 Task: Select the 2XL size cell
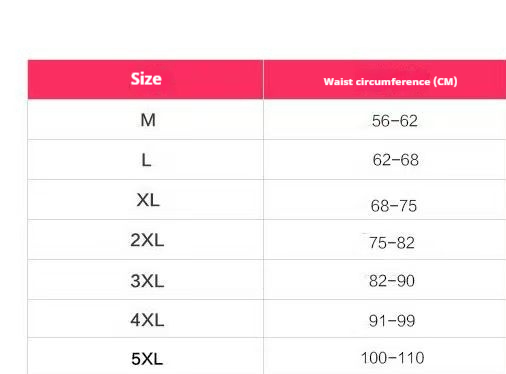tap(147, 240)
